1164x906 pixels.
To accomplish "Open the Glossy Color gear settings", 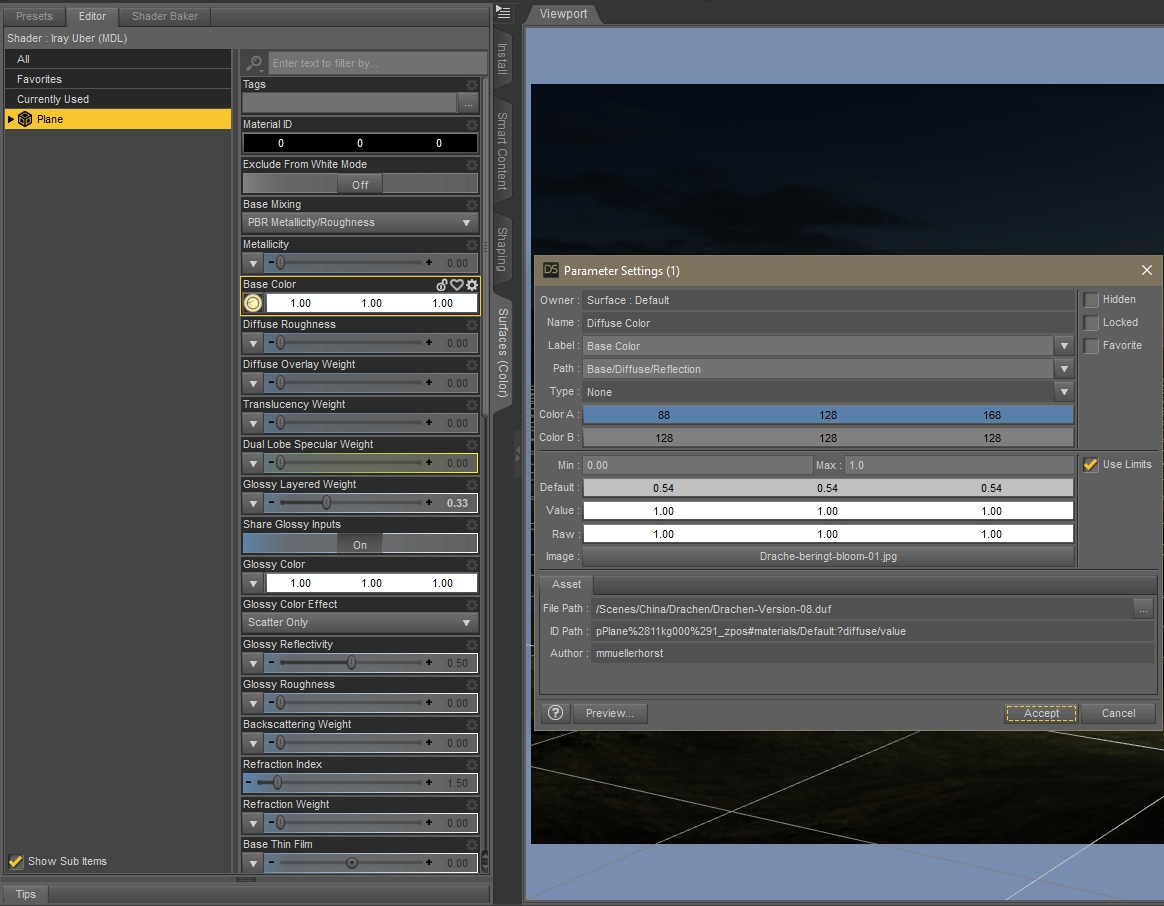I will coord(471,564).
